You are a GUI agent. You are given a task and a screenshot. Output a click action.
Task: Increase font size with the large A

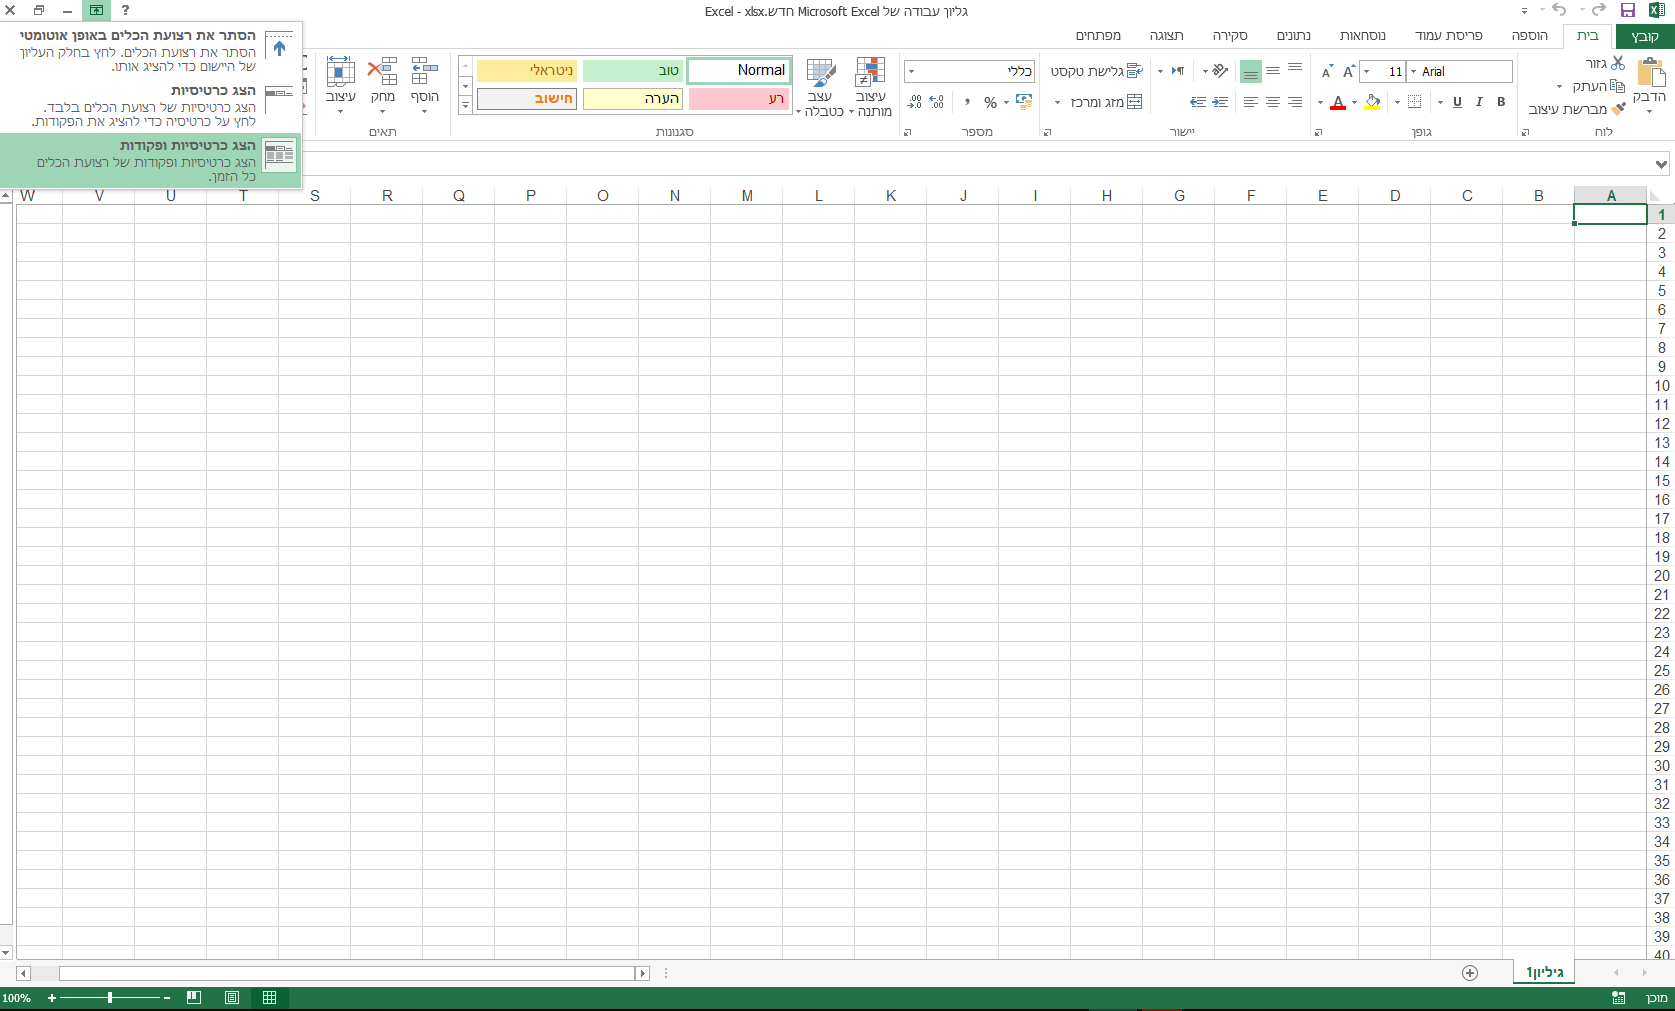[1350, 71]
